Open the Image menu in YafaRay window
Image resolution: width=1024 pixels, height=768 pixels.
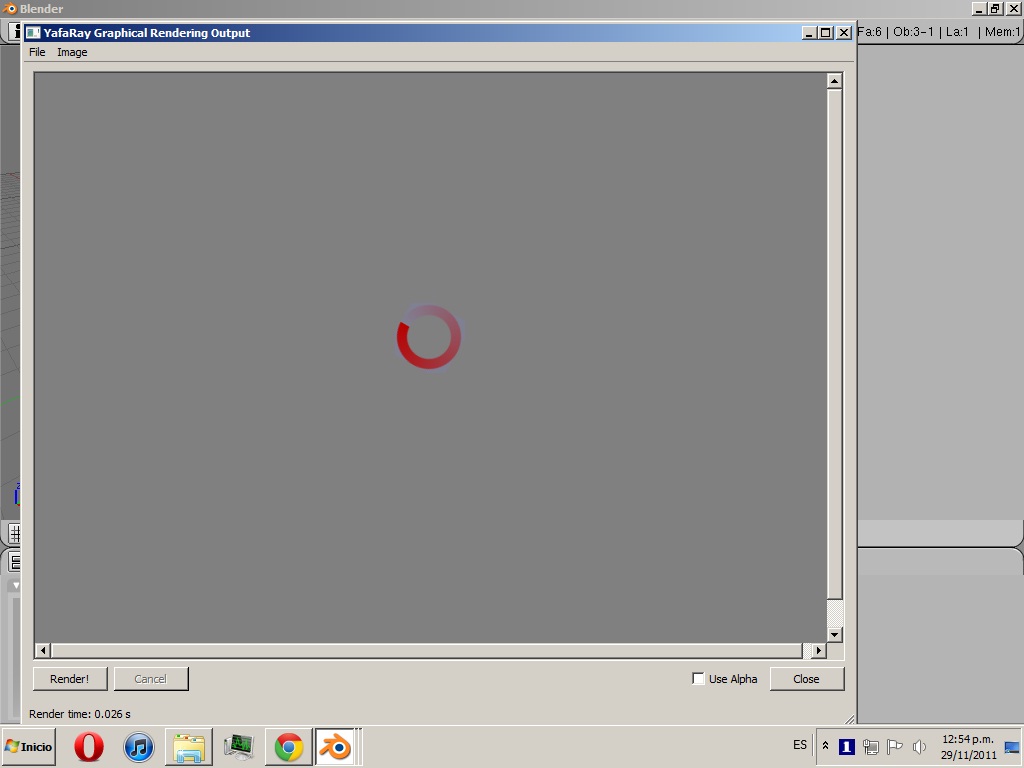(72, 52)
